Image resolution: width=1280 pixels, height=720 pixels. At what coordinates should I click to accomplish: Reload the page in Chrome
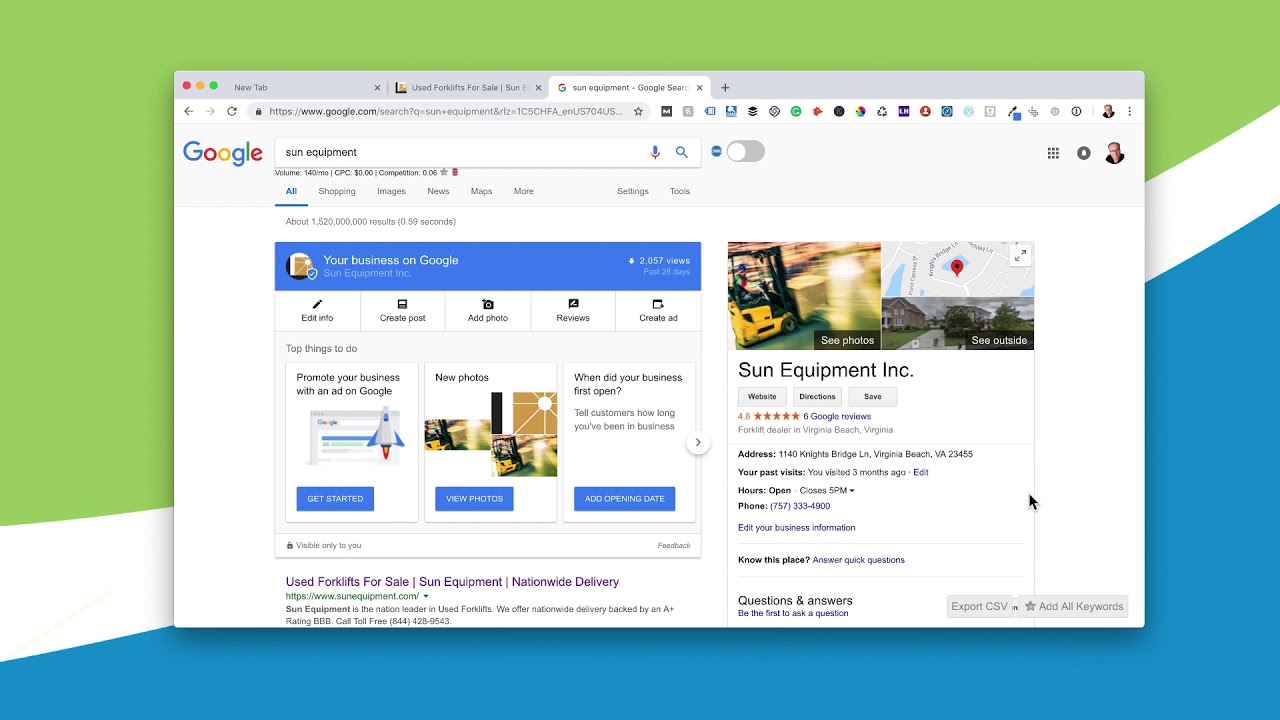[x=232, y=112]
